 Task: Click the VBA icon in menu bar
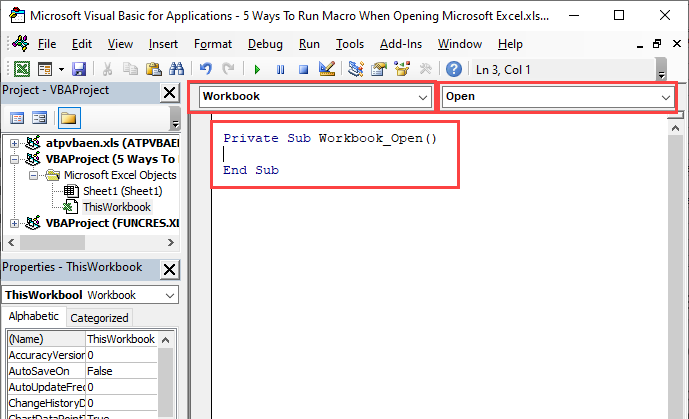point(21,43)
